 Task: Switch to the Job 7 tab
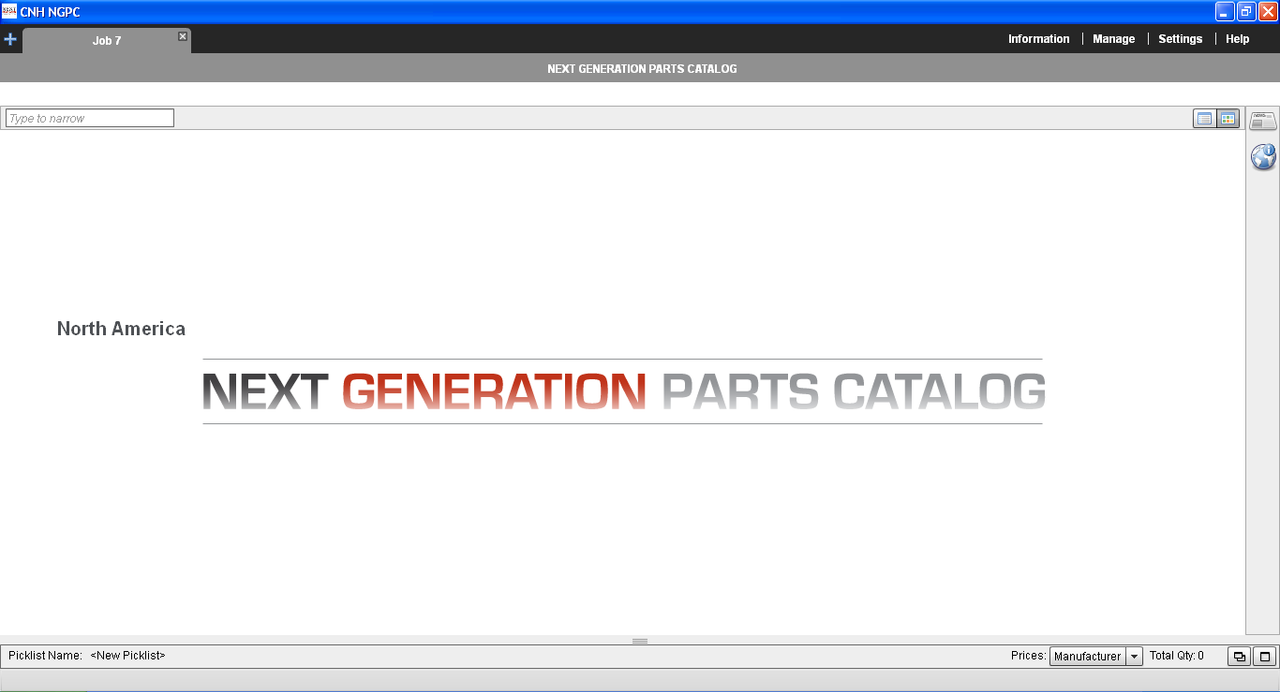pyautogui.click(x=106, y=41)
